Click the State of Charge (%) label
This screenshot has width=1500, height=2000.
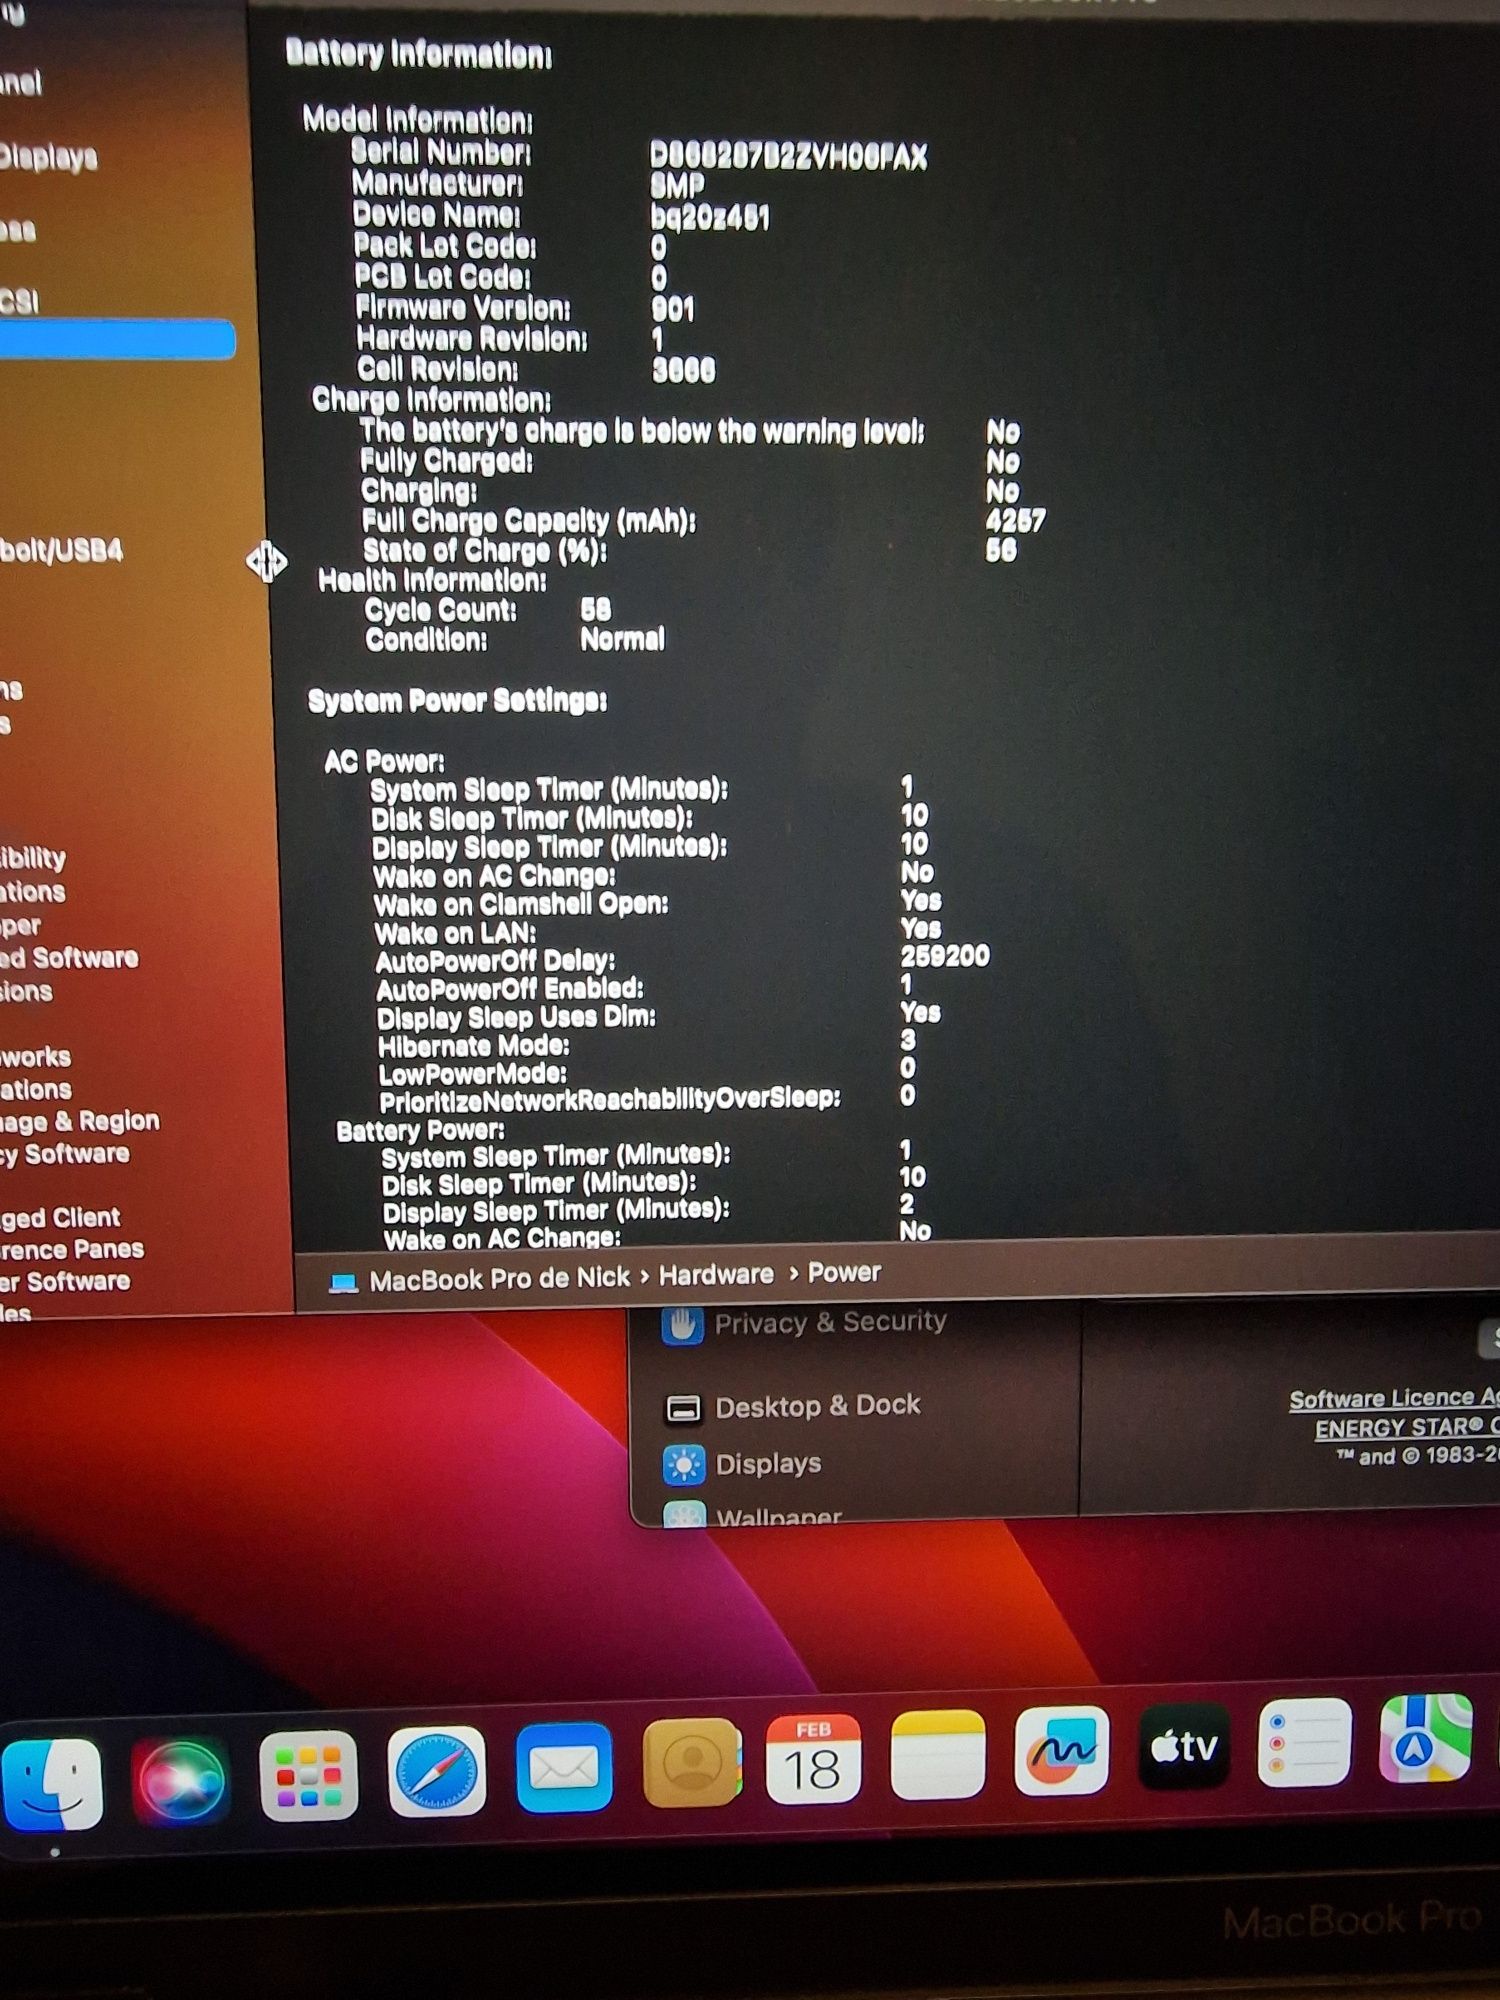coord(484,551)
